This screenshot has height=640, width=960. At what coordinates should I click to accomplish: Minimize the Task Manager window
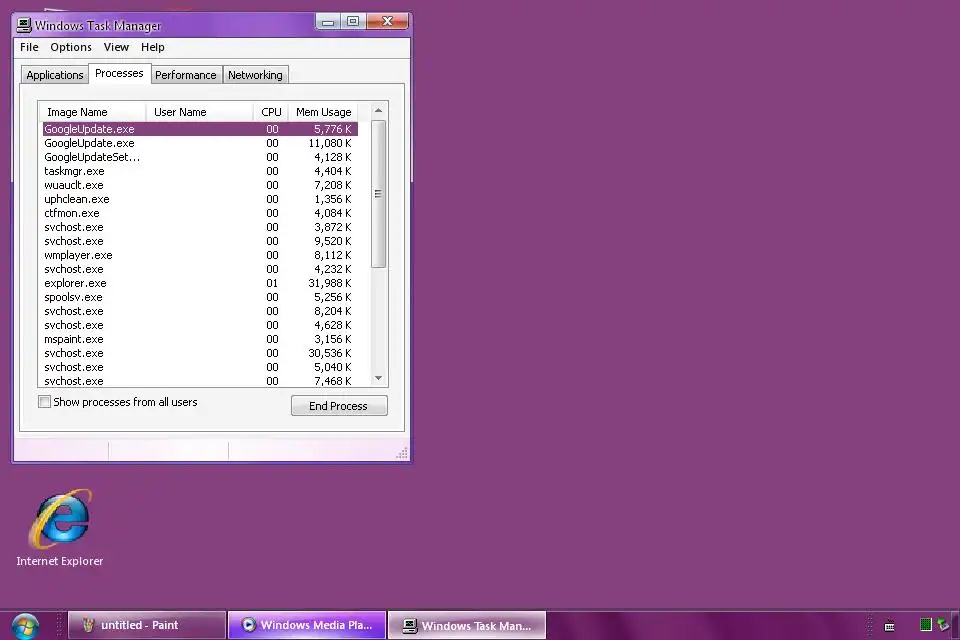coord(328,22)
